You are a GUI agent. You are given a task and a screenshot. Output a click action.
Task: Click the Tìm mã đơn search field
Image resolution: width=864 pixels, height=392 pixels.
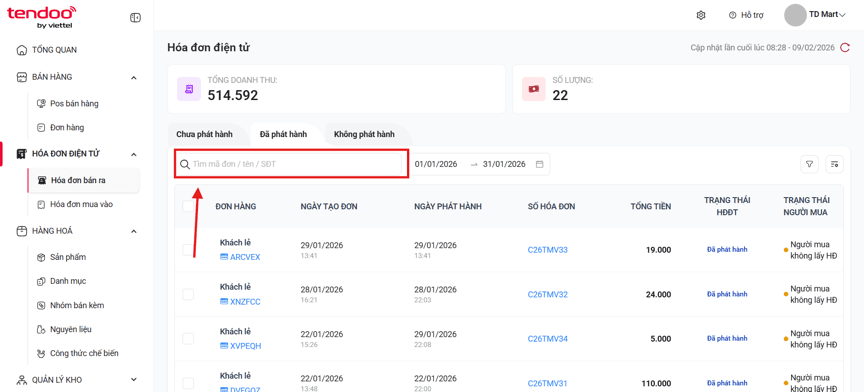click(291, 164)
